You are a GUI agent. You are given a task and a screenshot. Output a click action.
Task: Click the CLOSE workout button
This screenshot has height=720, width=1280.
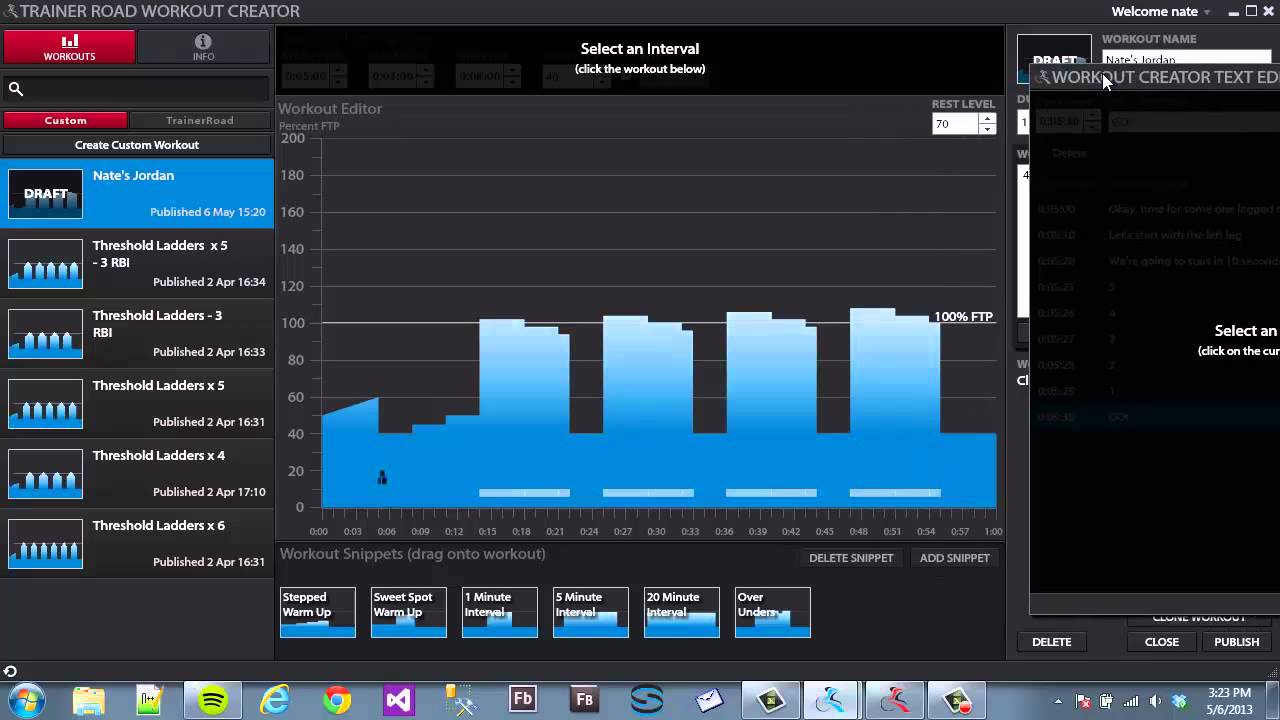point(1162,642)
